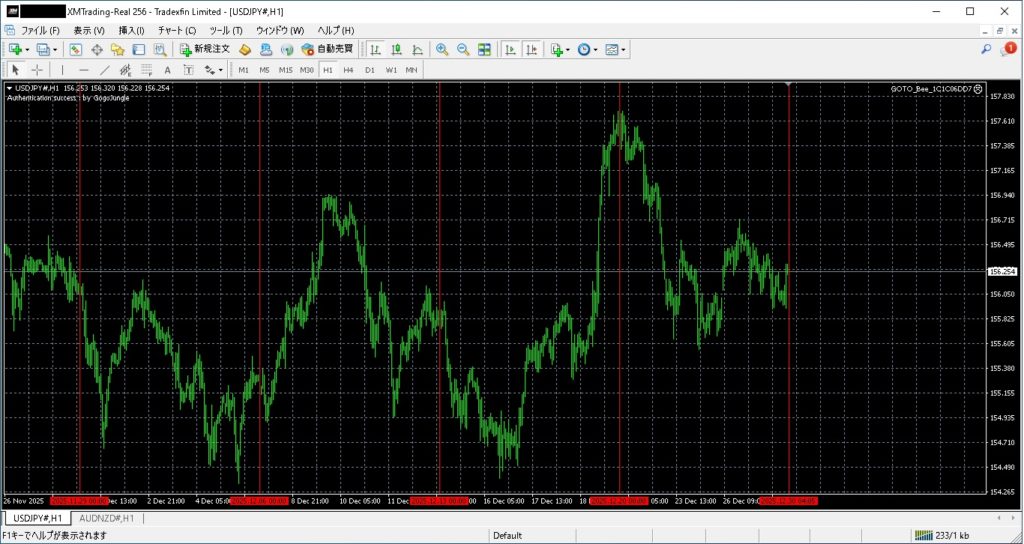
Task: Switch to the AUDNZD#,H1 chart tab
Action: coord(107,518)
